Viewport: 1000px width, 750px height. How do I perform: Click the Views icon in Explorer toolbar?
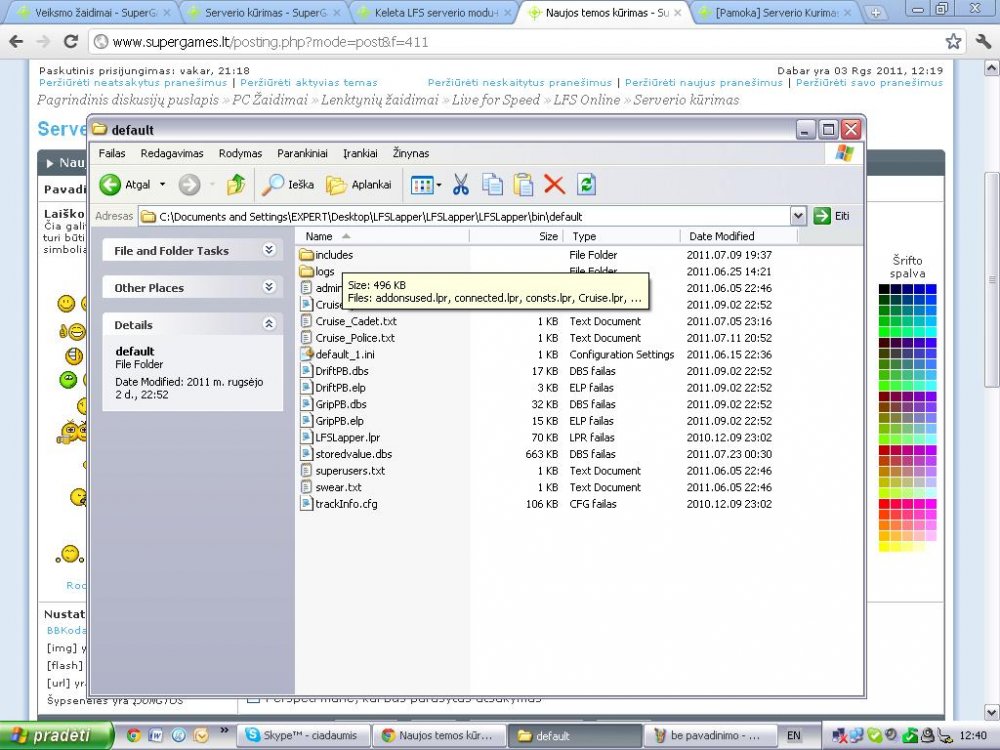(422, 185)
